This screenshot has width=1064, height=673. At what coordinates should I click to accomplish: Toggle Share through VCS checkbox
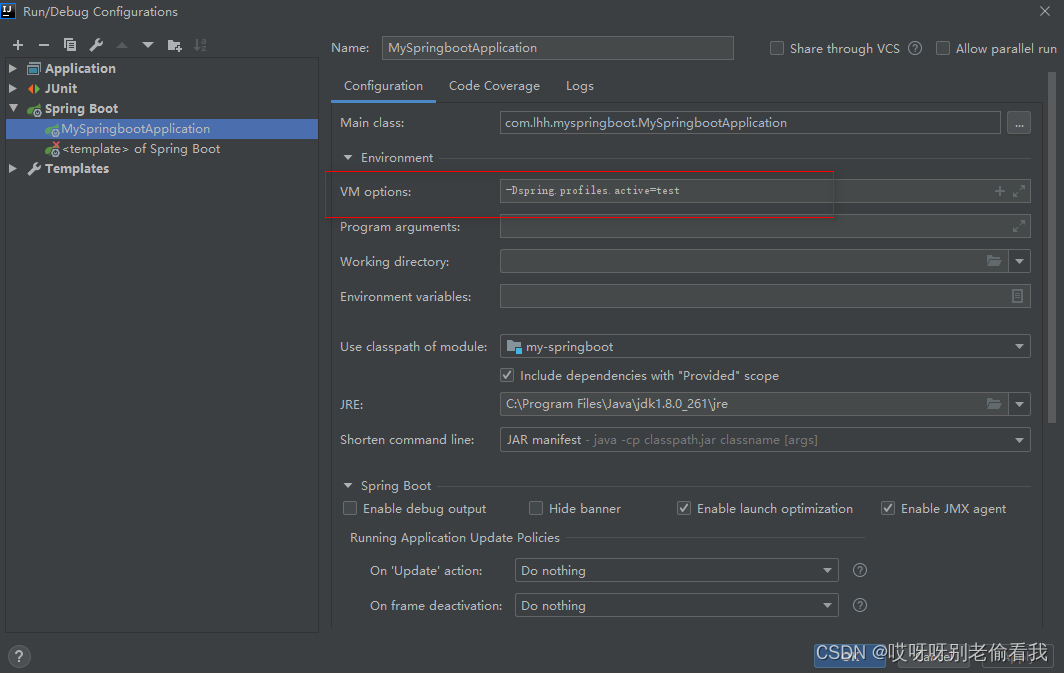point(777,48)
